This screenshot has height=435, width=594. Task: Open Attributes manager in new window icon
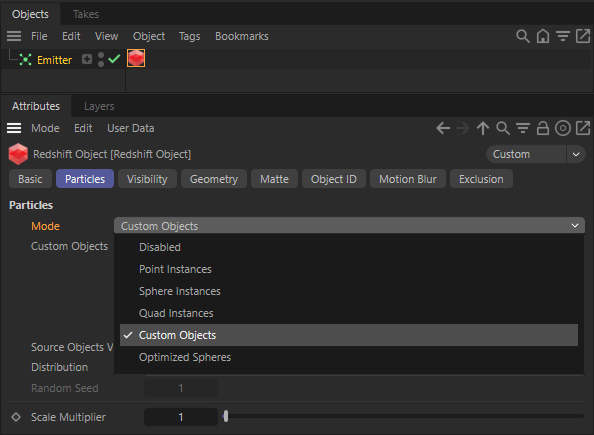tap(583, 128)
